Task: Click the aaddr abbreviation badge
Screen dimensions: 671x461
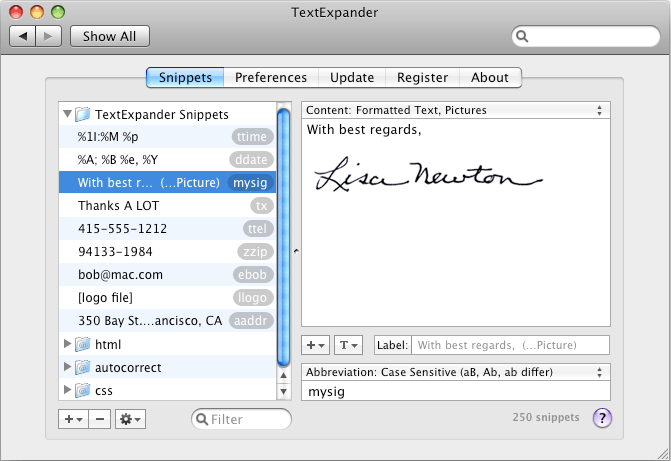Action: tap(251, 321)
